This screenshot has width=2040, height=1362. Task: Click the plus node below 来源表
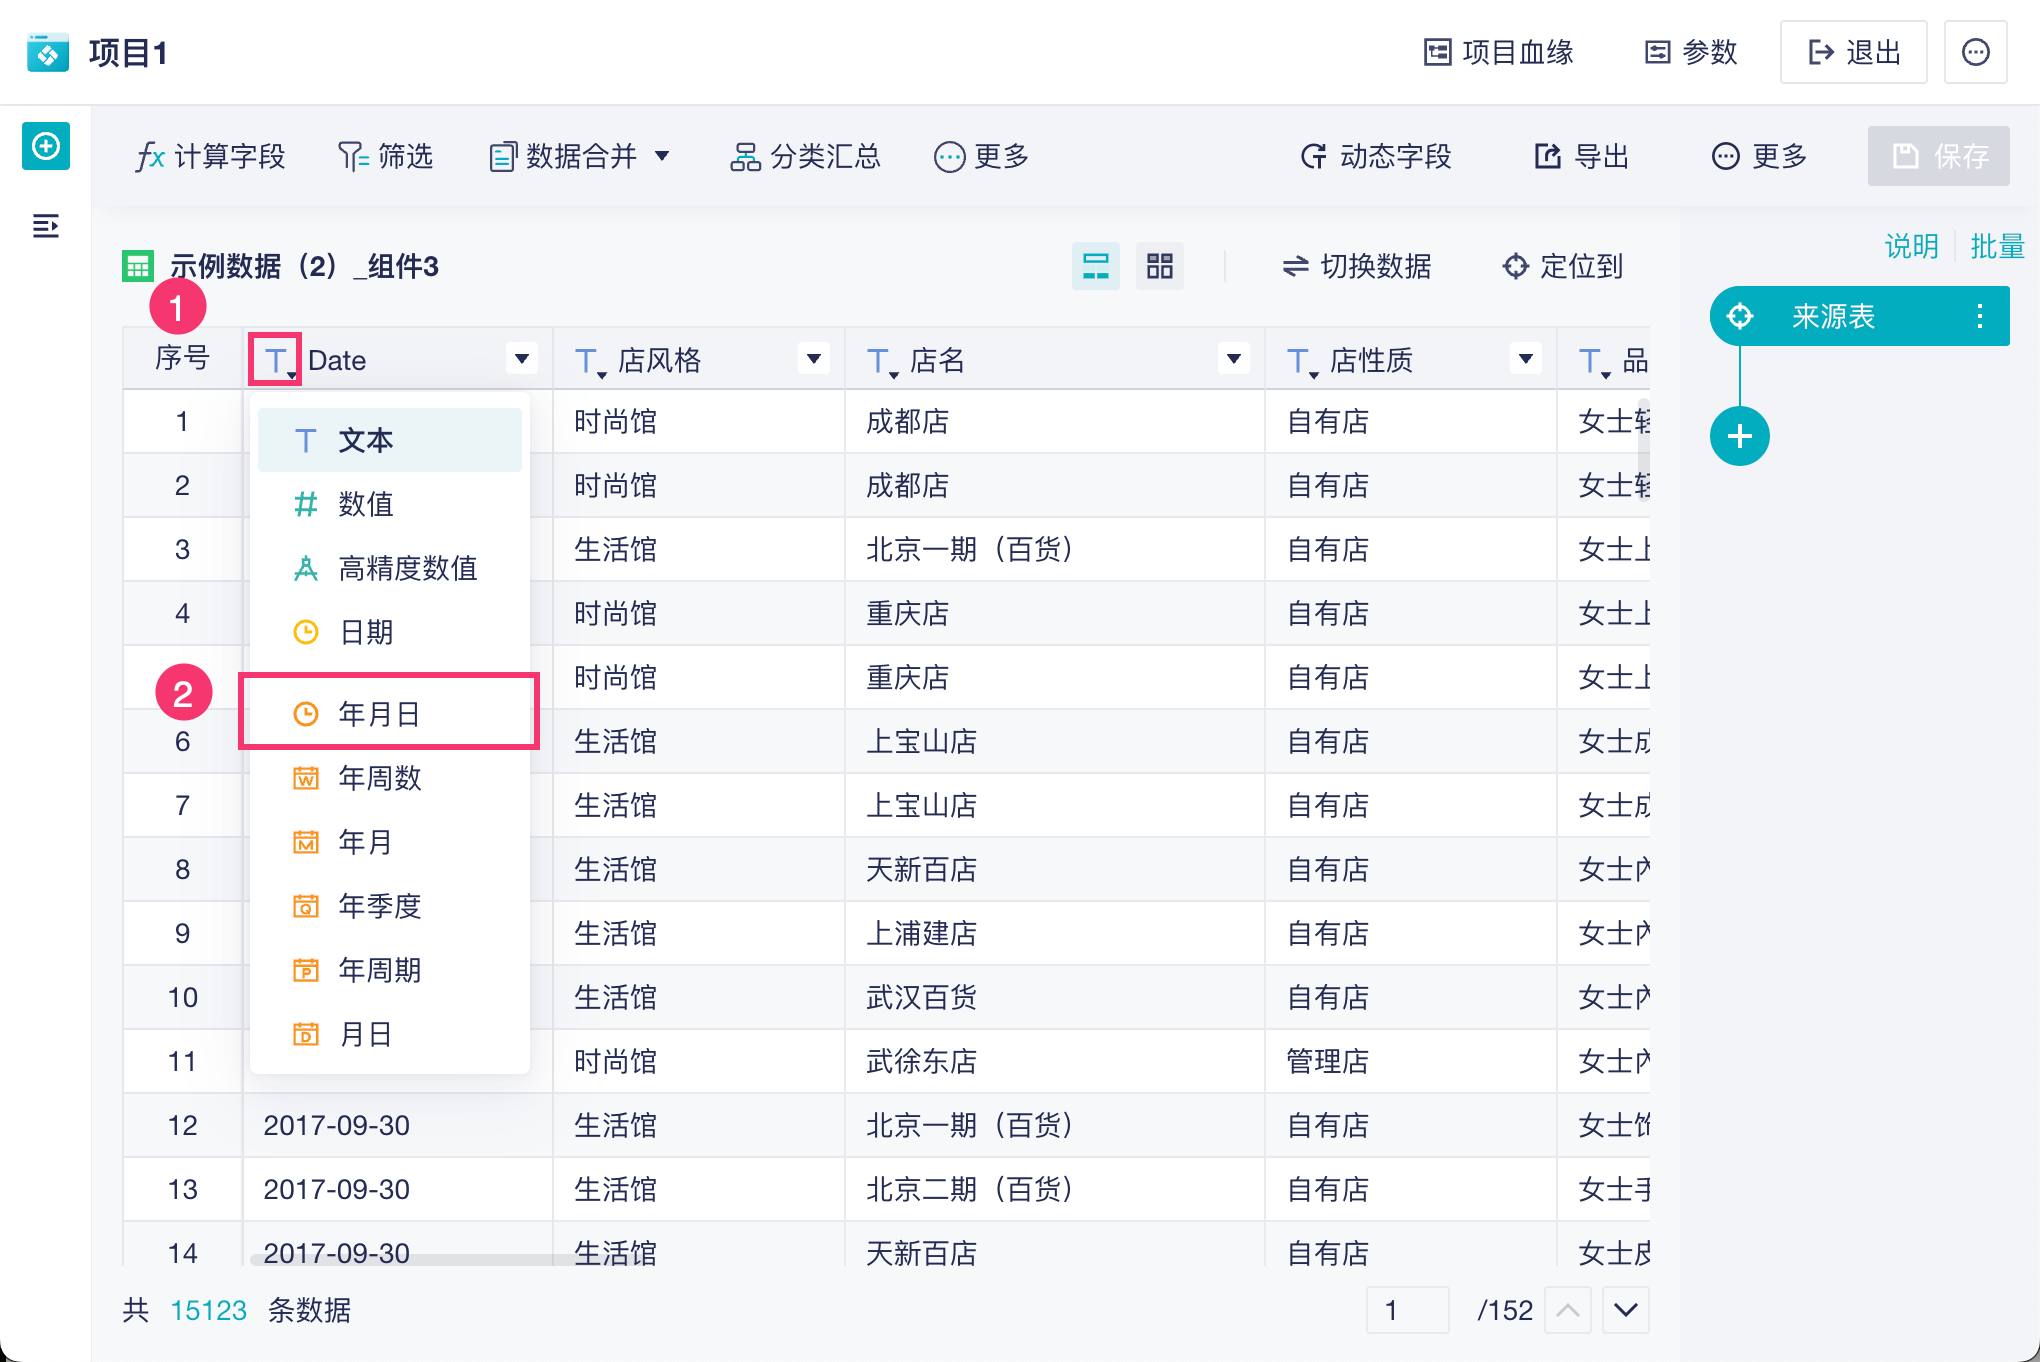(1739, 437)
